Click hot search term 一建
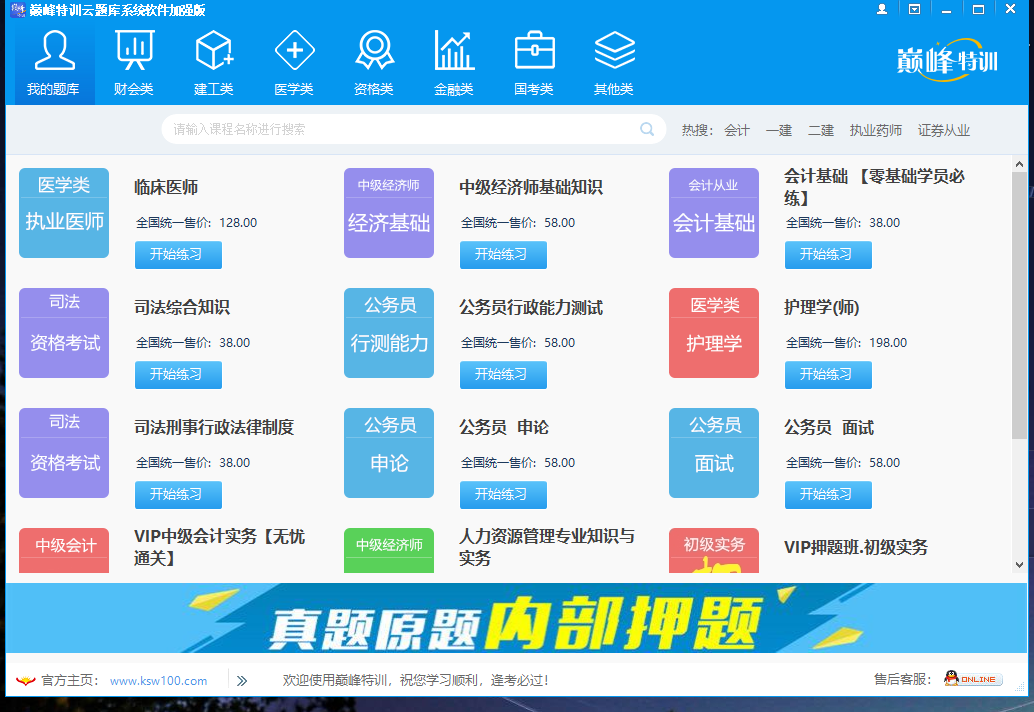Screen dimensions: 1034x712 pos(779,131)
